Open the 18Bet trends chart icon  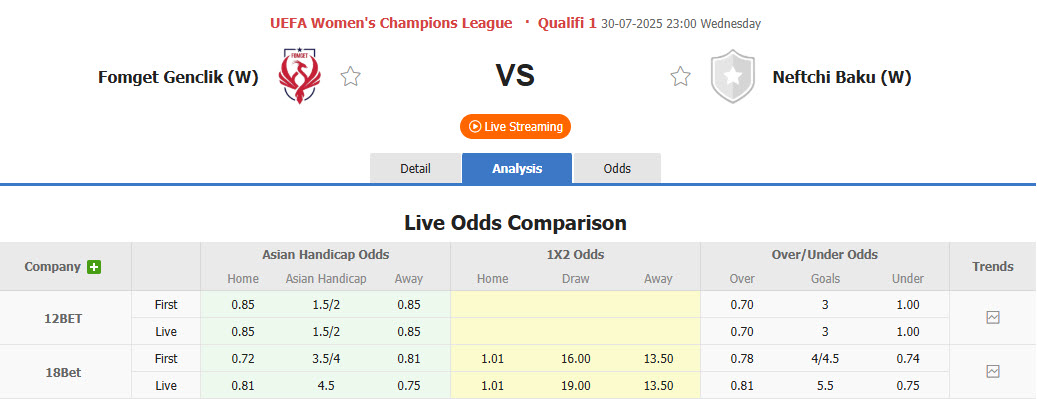[x=993, y=371]
